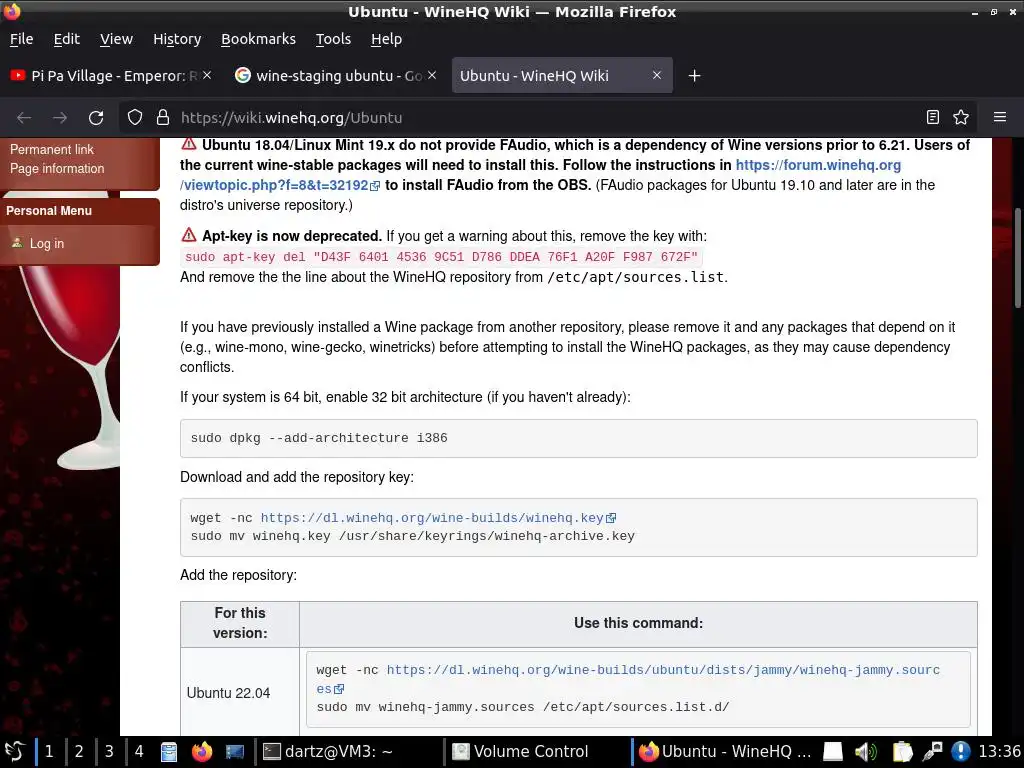Open the winehq.key download link

click(432, 518)
